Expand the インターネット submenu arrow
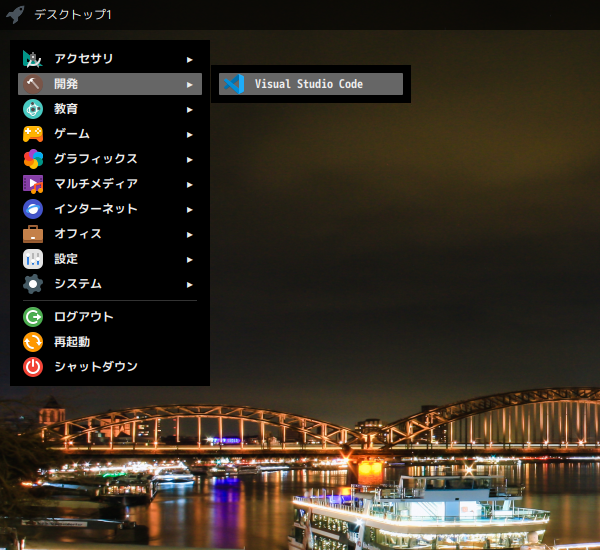Screen dimensions: 600x550 click(189, 209)
